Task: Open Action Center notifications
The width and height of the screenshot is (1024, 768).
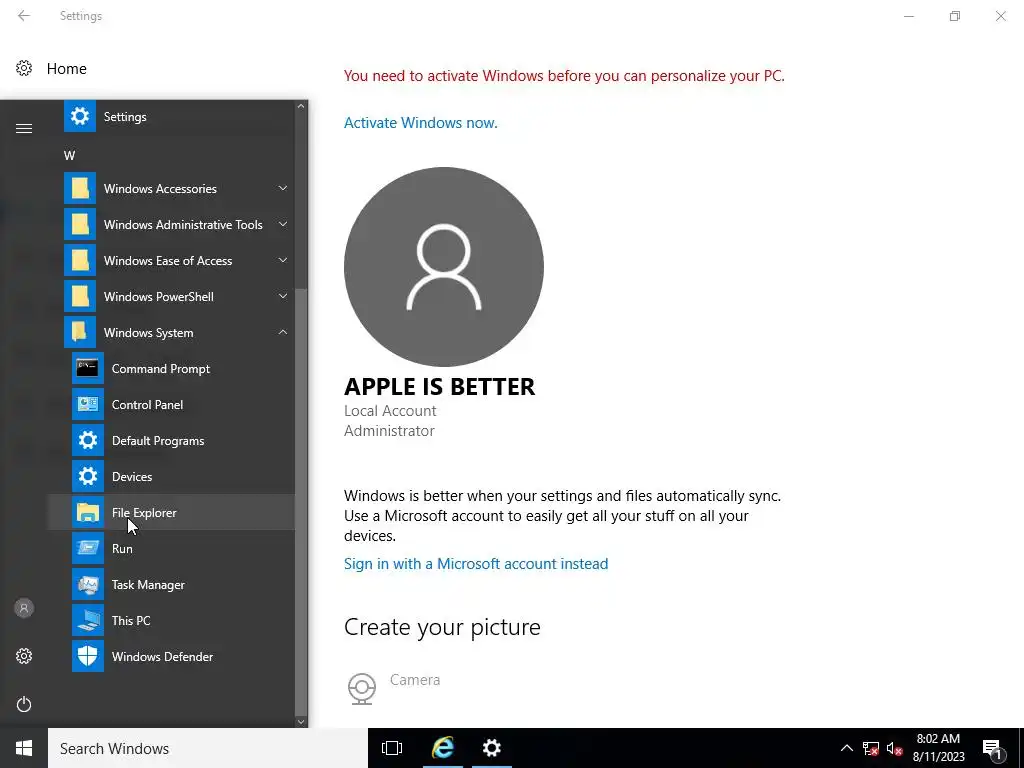Action: point(992,749)
